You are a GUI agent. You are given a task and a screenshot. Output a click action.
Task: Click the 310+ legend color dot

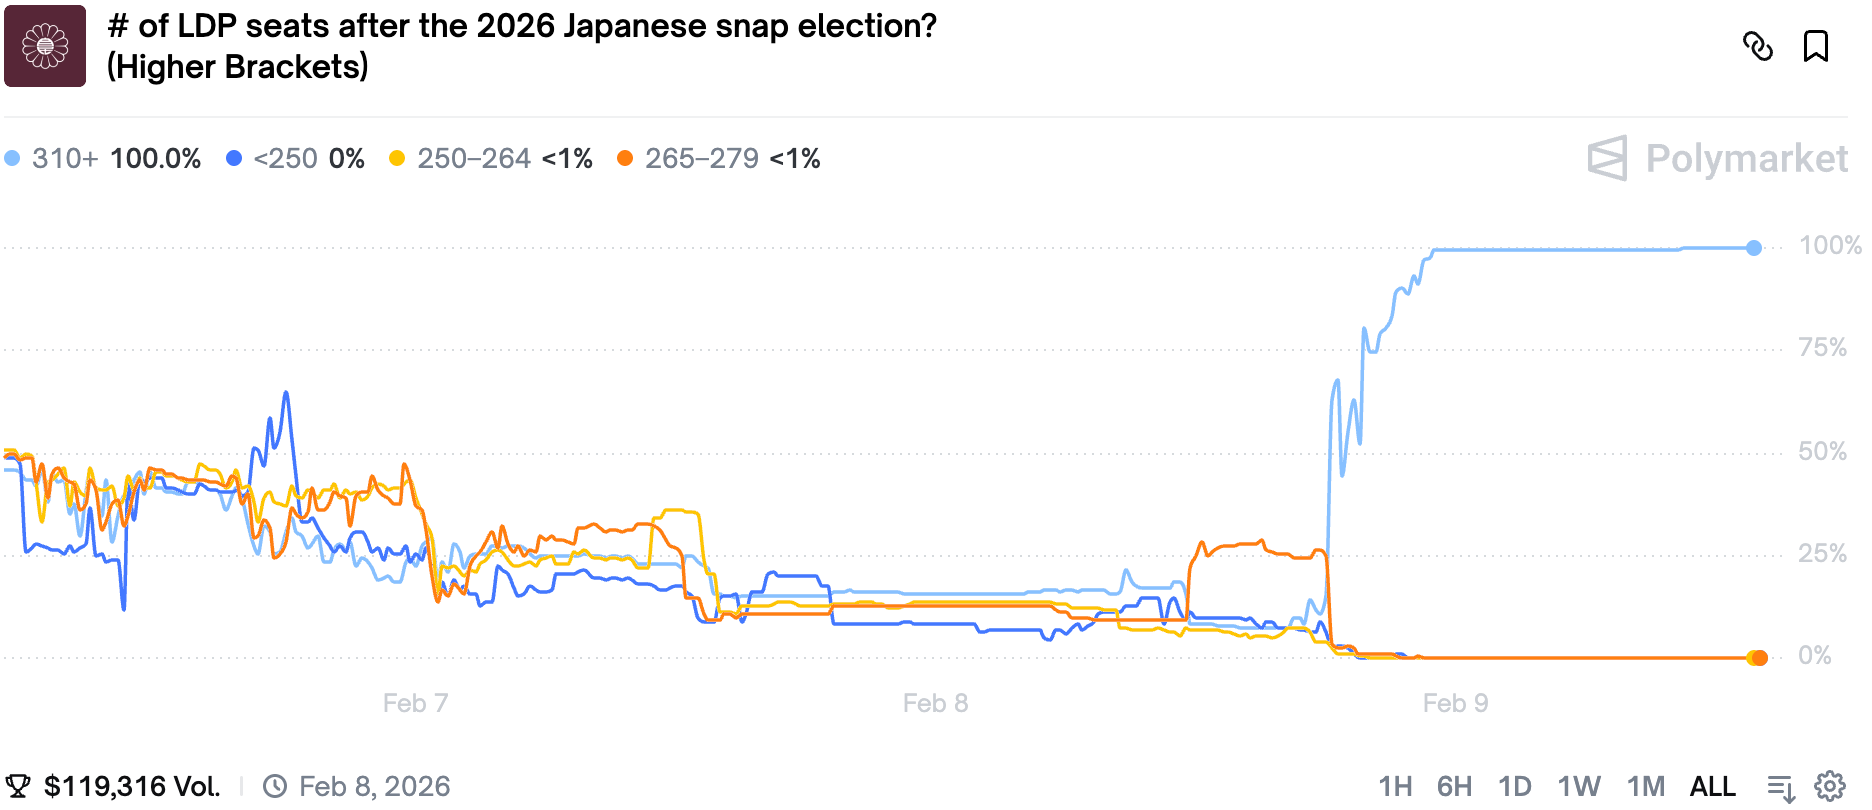[12, 158]
